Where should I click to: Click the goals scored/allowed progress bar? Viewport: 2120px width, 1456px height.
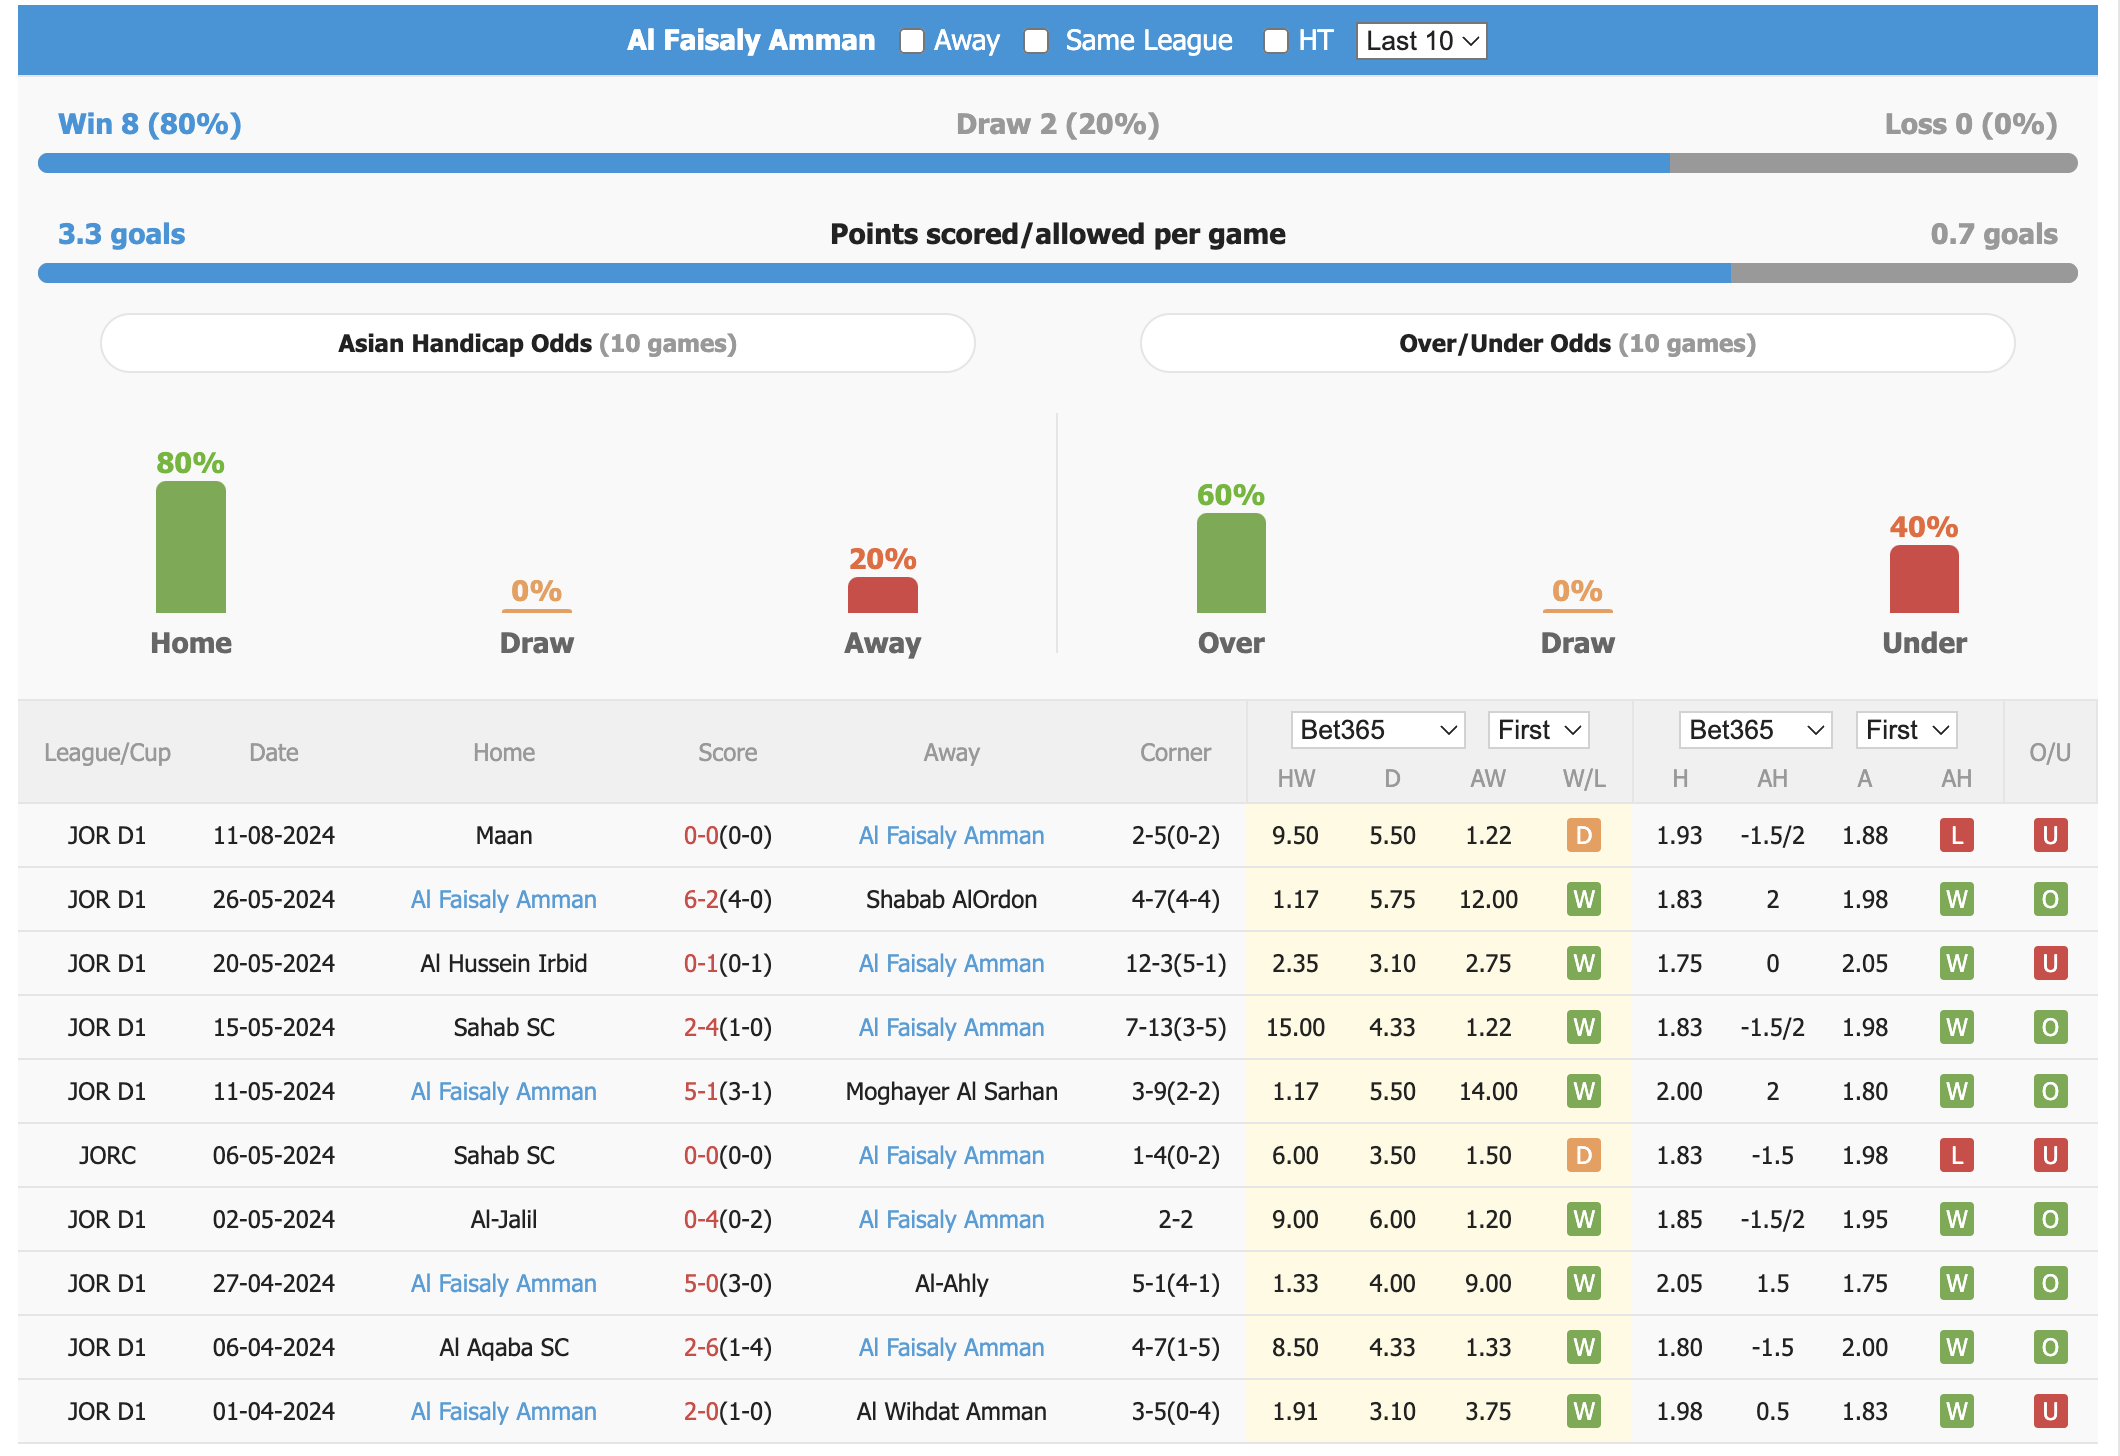(1058, 273)
